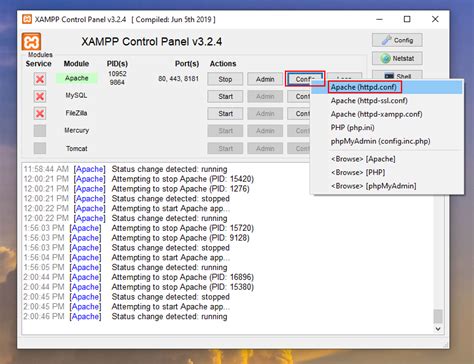Click MySQL Config dropdown button
The width and height of the screenshot is (474, 364).
tap(299, 96)
